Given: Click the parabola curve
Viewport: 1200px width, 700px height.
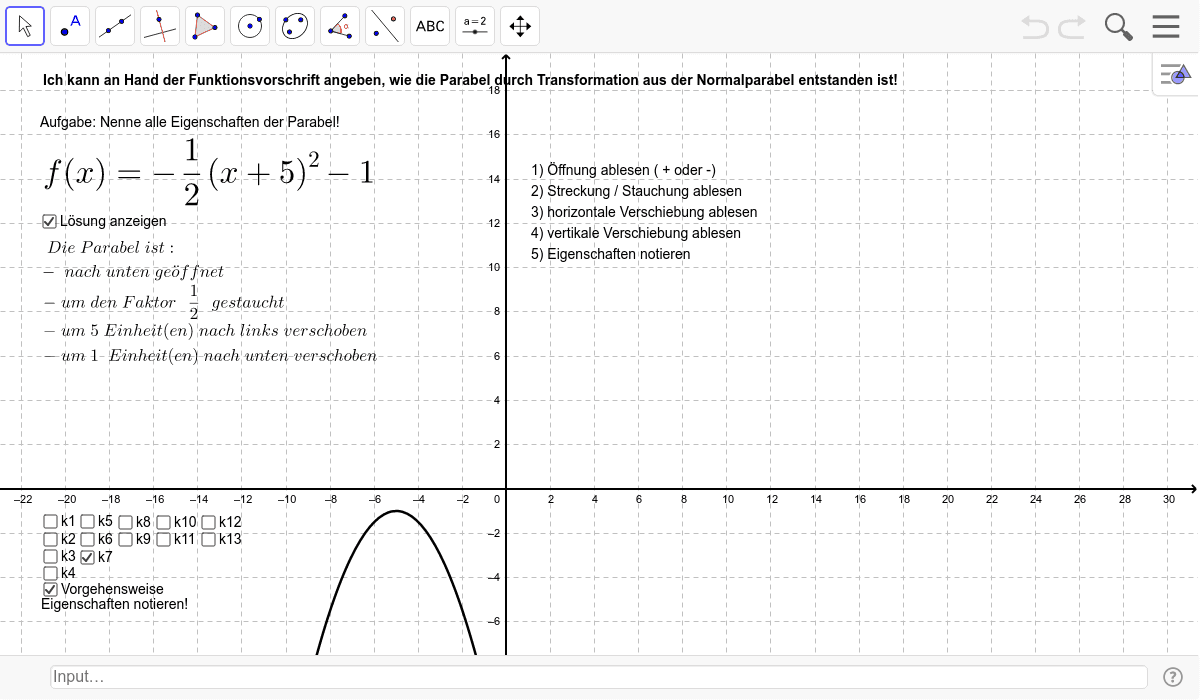Looking at the screenshot, I should 398,511.
